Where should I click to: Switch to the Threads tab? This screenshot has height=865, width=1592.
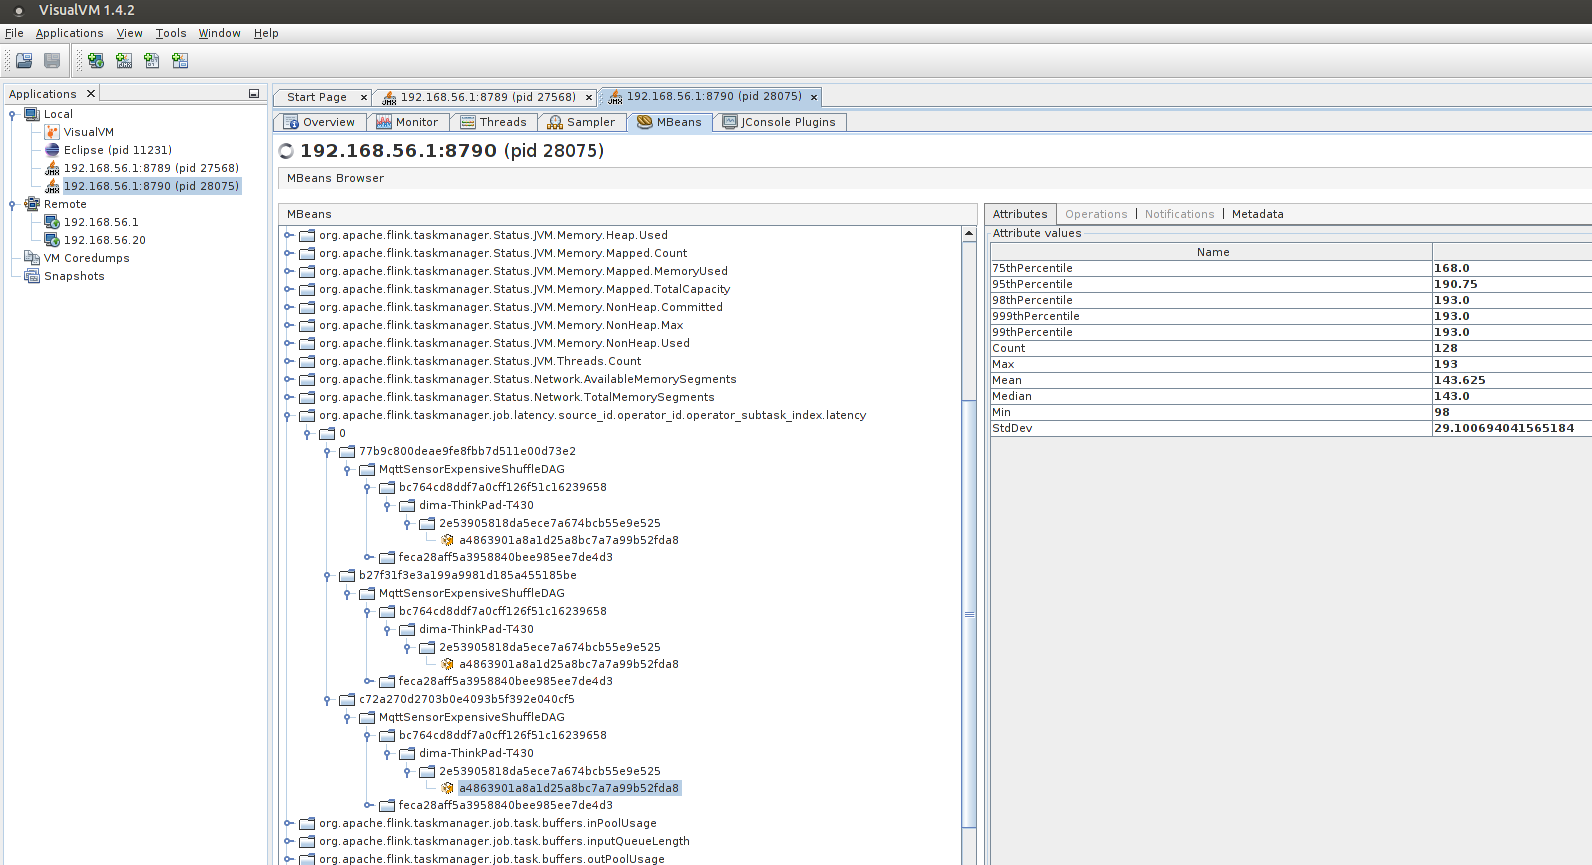(x=493, y=122)
